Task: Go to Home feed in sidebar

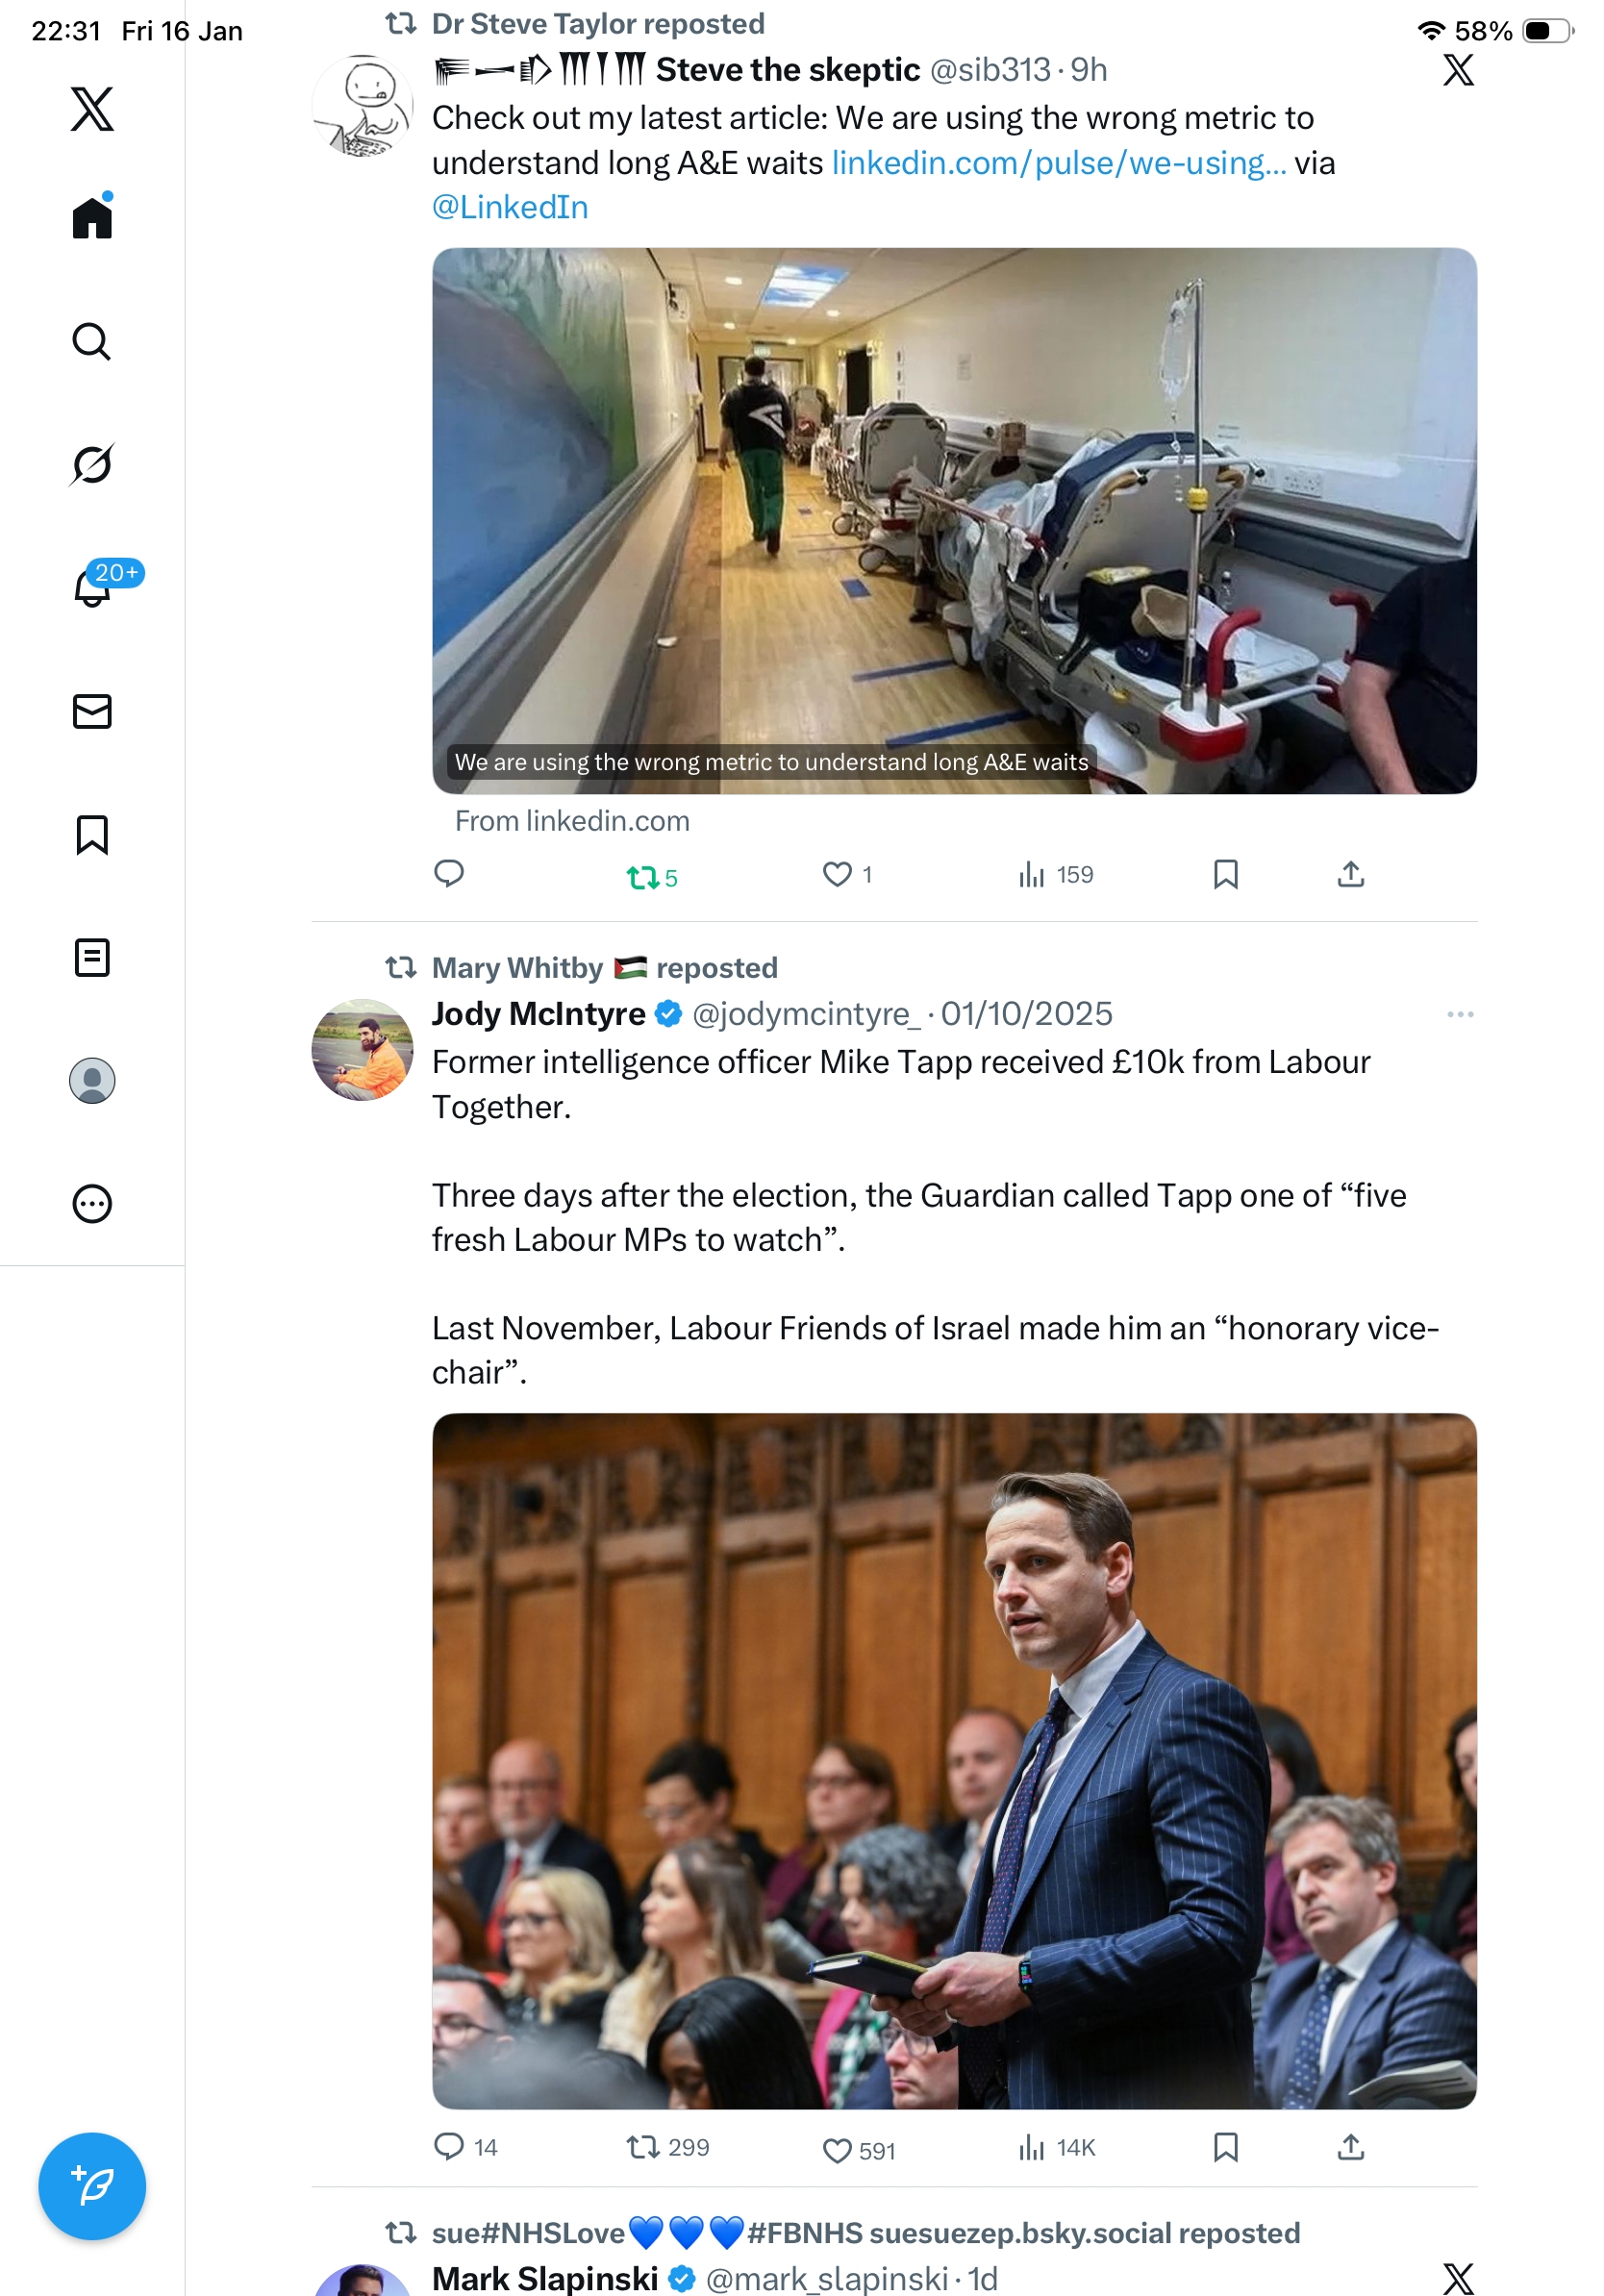Action: (92, 217)
